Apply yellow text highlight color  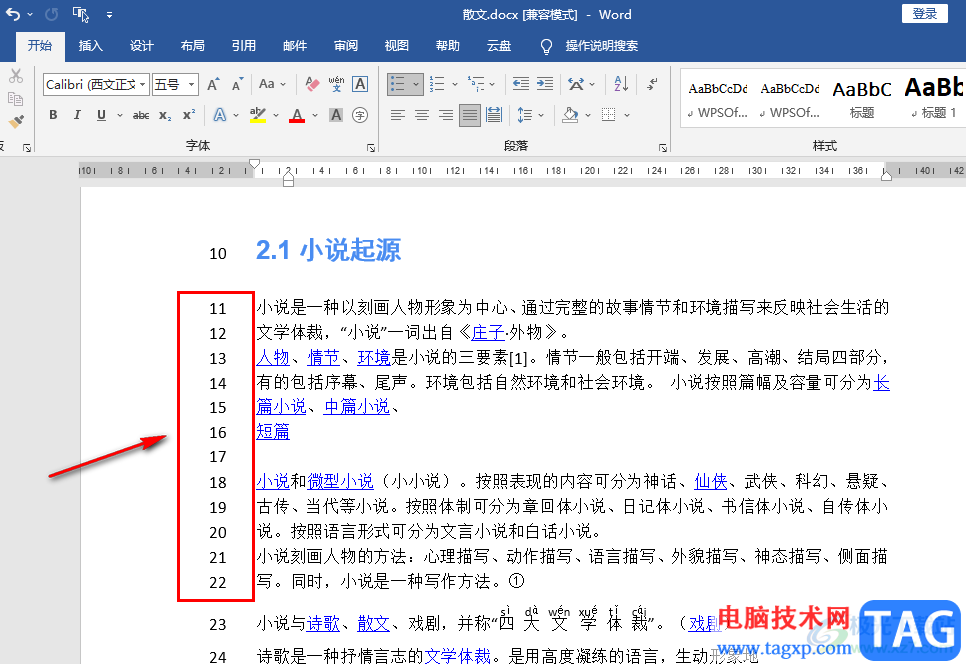tap(258, 115)
